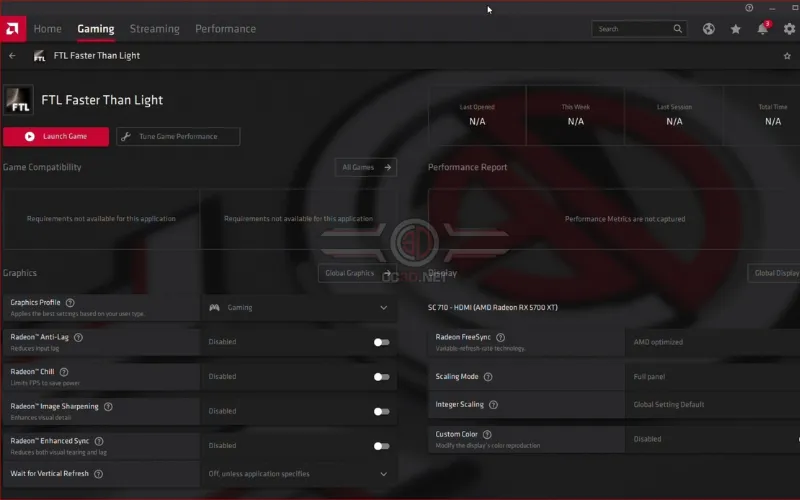Screen dimensions: 800x500
Task: Enable Radeon Enhanced Sync toggle
Action: 381,446
